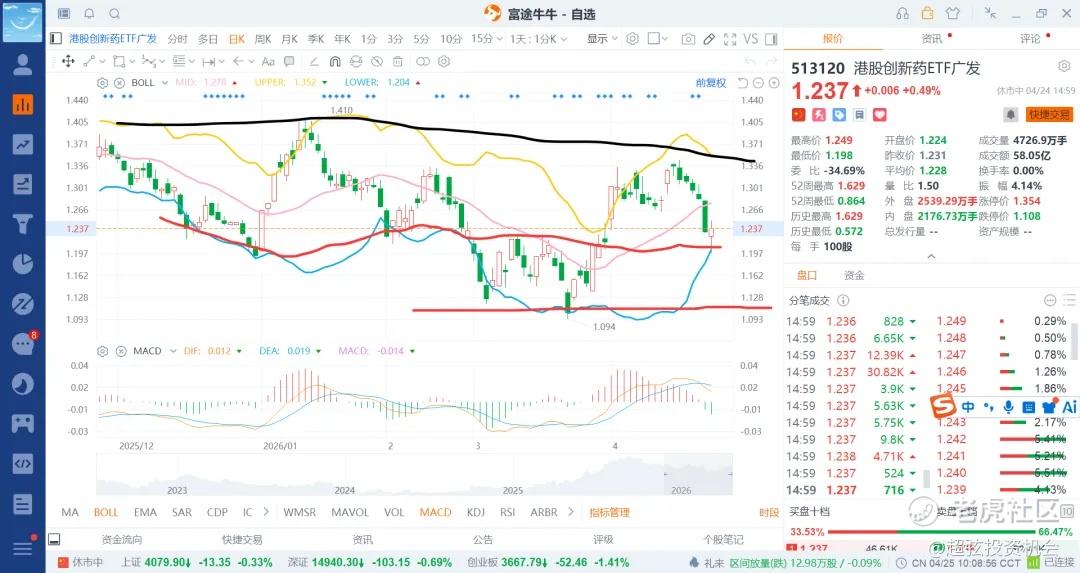Open the 公告 bottom panel
The height and width of the screenshot is (573, 1080).
point(483,539)
